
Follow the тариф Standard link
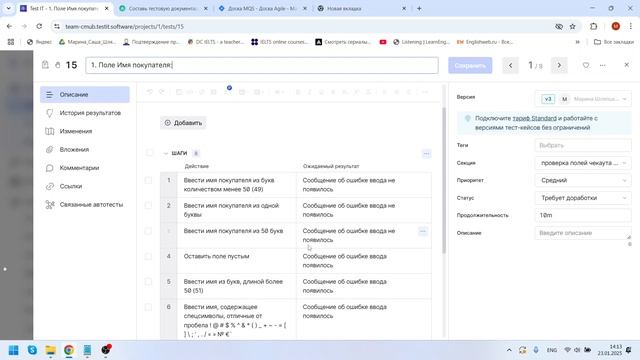534,118
